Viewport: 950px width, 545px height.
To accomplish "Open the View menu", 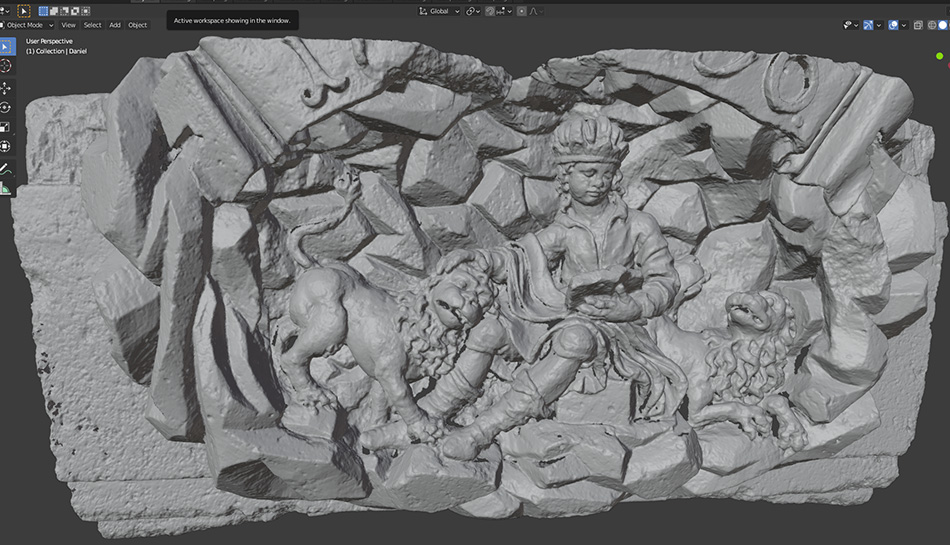I will [x=68, y=24].
